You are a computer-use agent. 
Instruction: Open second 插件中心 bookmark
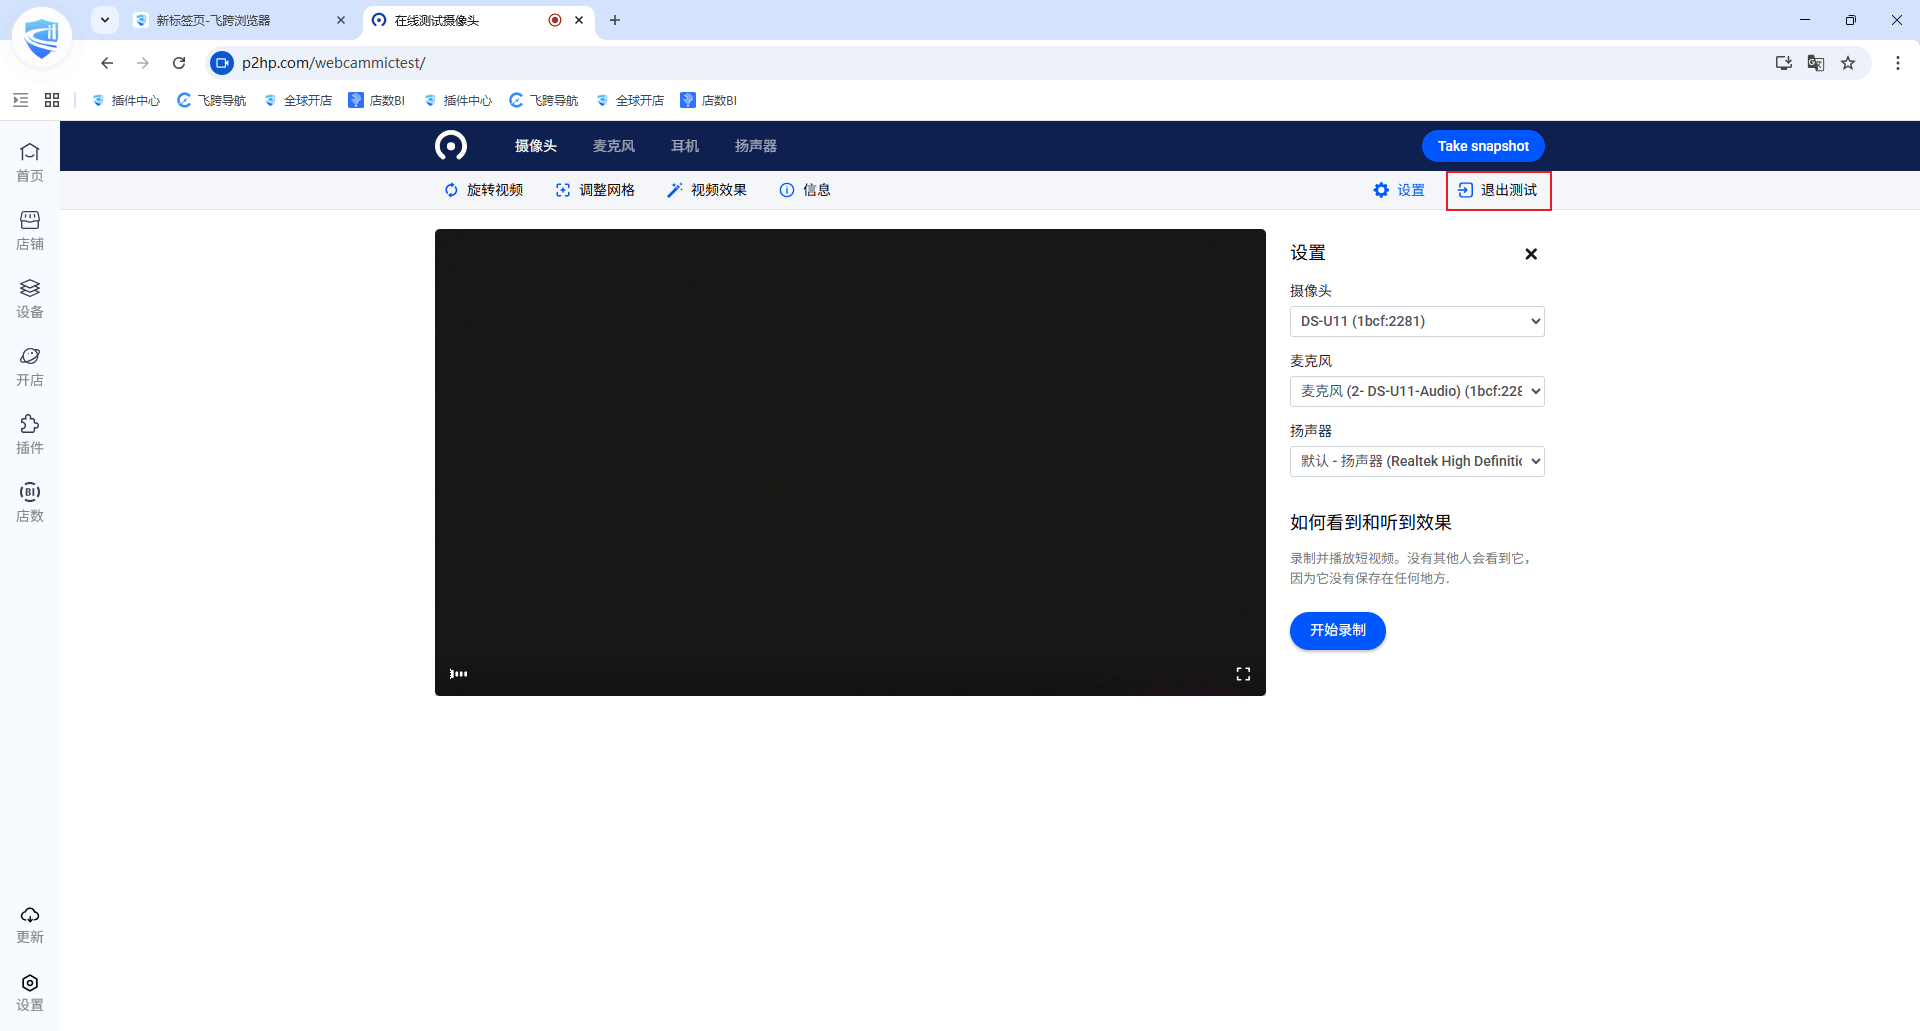458,100
